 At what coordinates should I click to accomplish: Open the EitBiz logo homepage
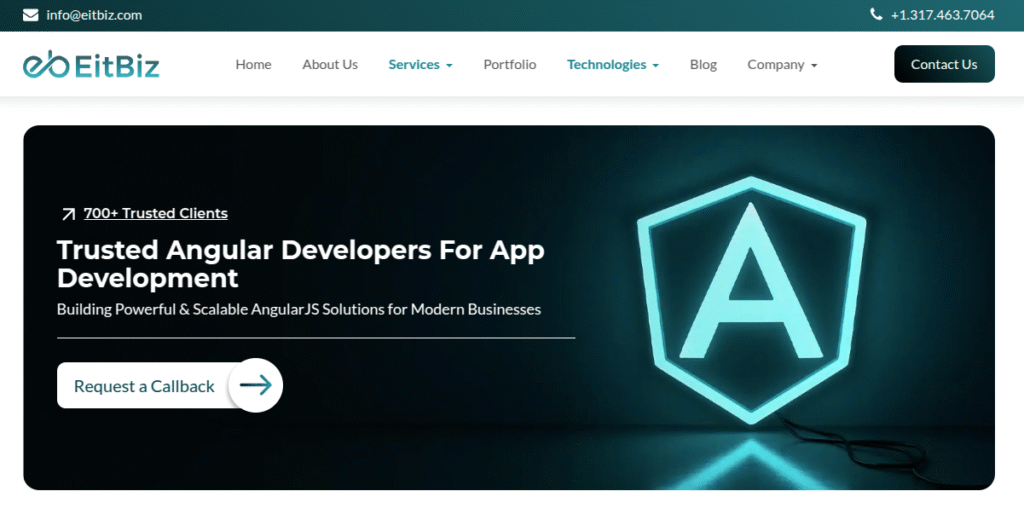tap(91, 65)
